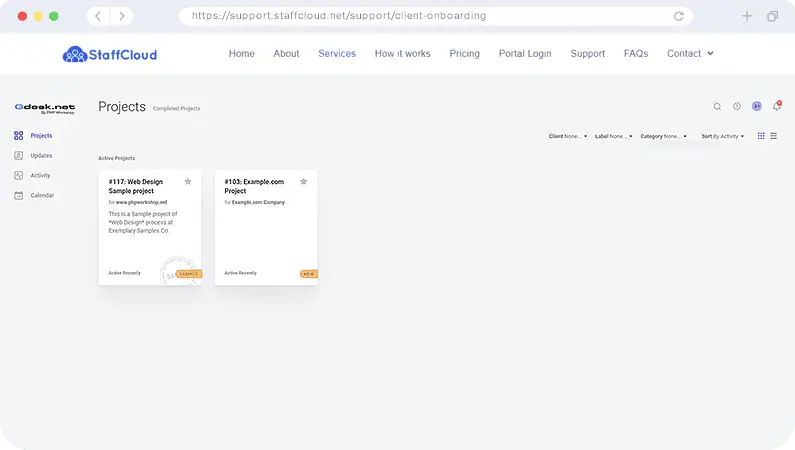Select the Calendar sidebar label
795x450 pixels.
pos(42,195)
